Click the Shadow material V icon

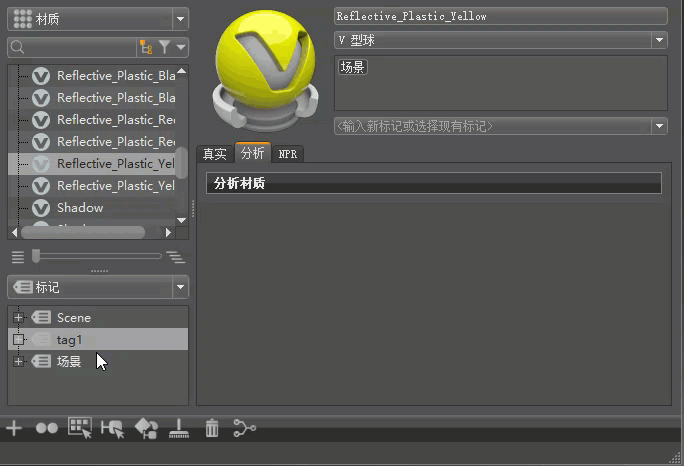(x=41, y=208)
